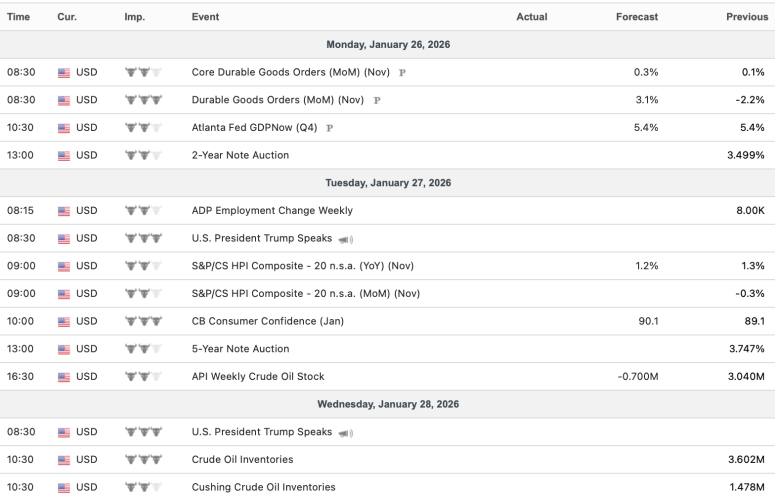Click the bull importance icons for 5-Year Note Auction

[143, 349]
